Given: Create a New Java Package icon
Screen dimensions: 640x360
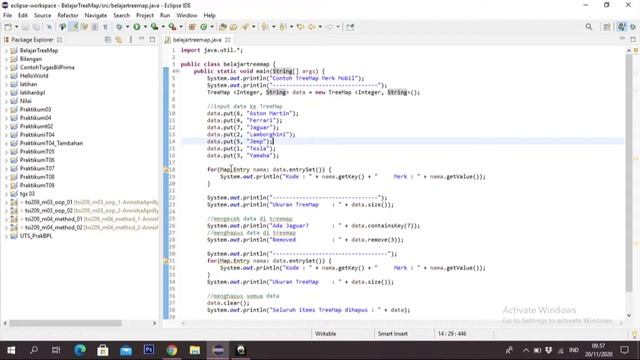Looking at the screenshot, I should [x=192, y=27].
